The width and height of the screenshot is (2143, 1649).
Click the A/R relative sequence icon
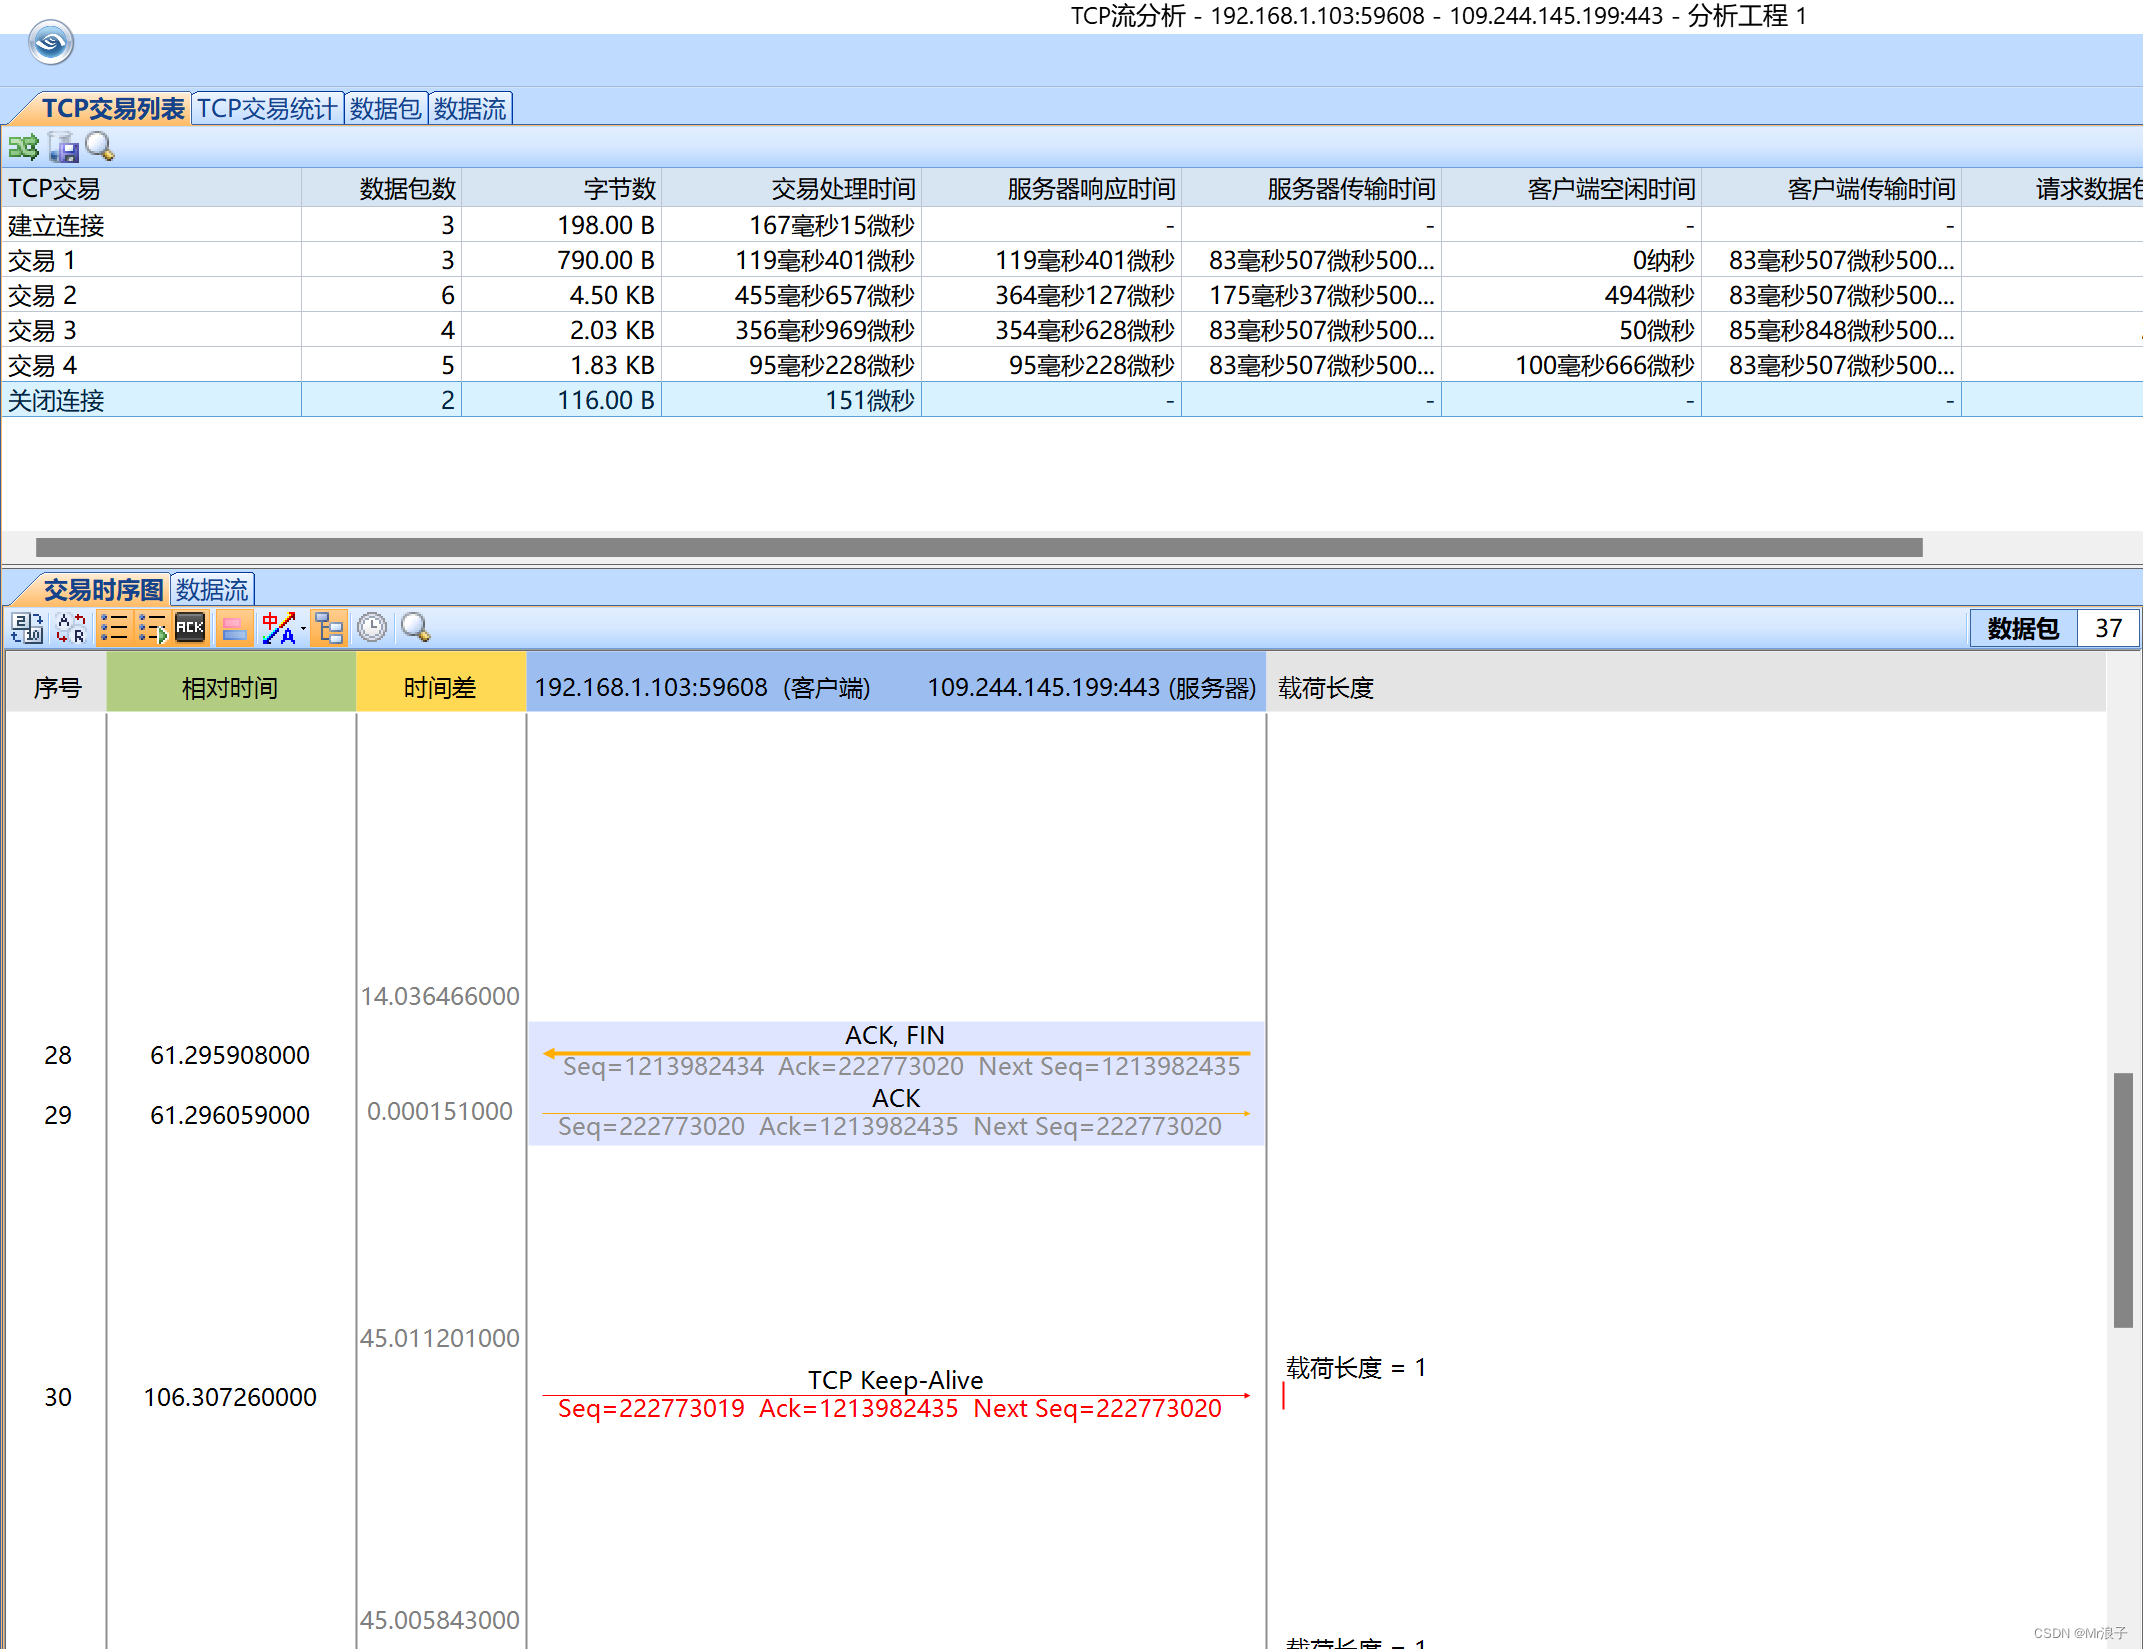tap(71, 628)
